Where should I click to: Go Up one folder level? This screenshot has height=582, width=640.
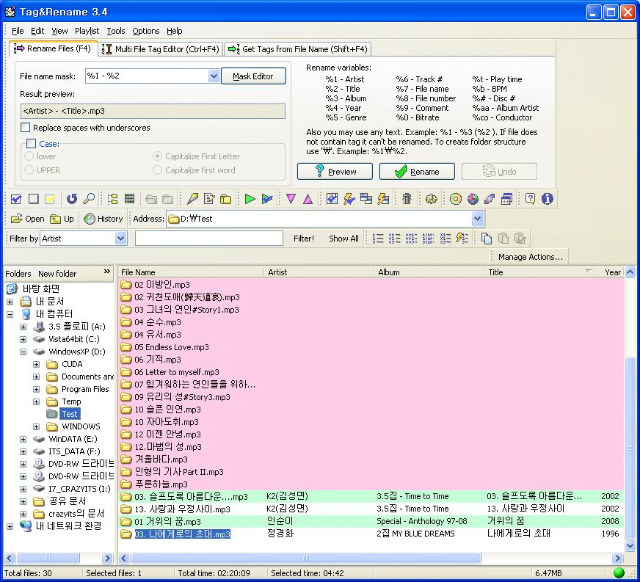click(62, 219)
